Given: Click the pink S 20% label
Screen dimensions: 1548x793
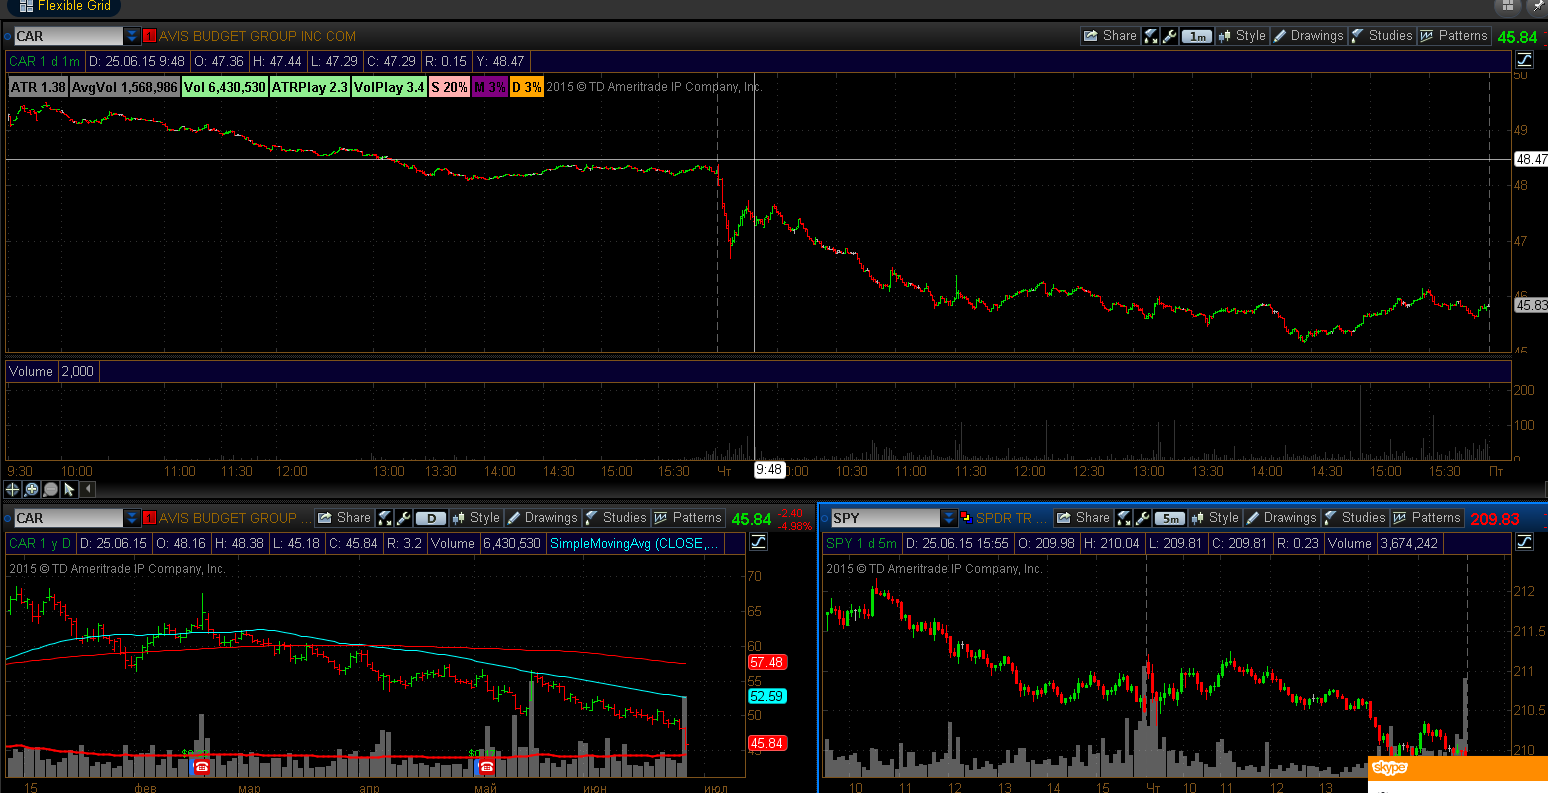Looking at the screenshot, I should [449, 87].
